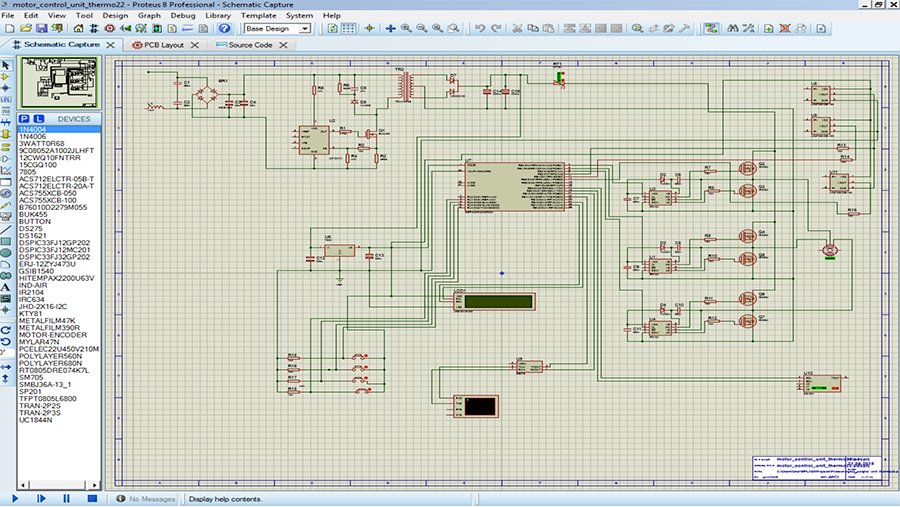This screenshot has height=507, width=900.
Task: Click the Zoom In magnifier icon
Action: pyautogui.click(x=407, y=29)
